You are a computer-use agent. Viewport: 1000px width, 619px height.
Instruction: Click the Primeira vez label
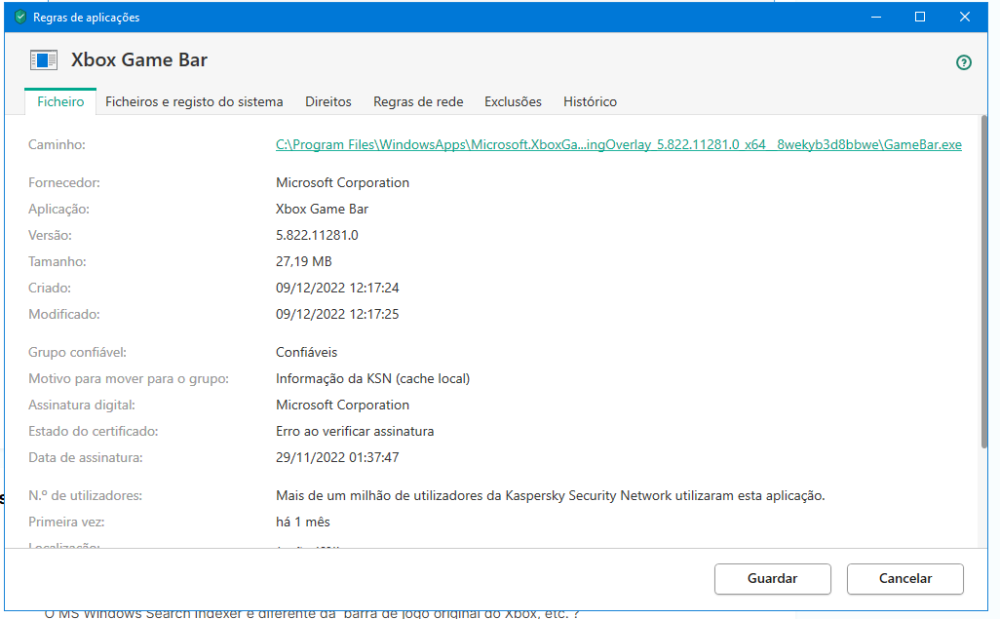[x=66, y=521]
